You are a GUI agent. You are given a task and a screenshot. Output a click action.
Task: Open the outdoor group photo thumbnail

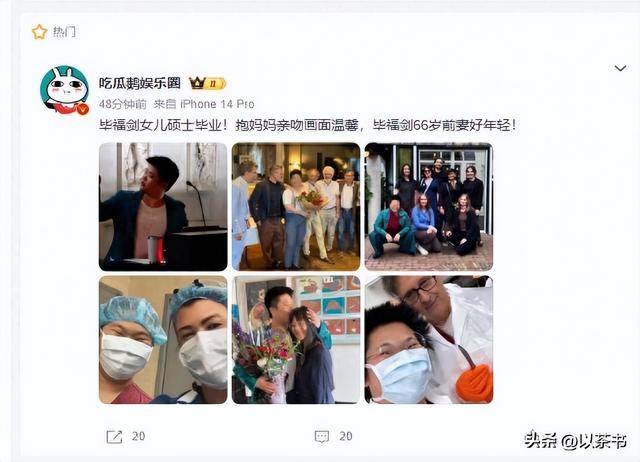429,207
